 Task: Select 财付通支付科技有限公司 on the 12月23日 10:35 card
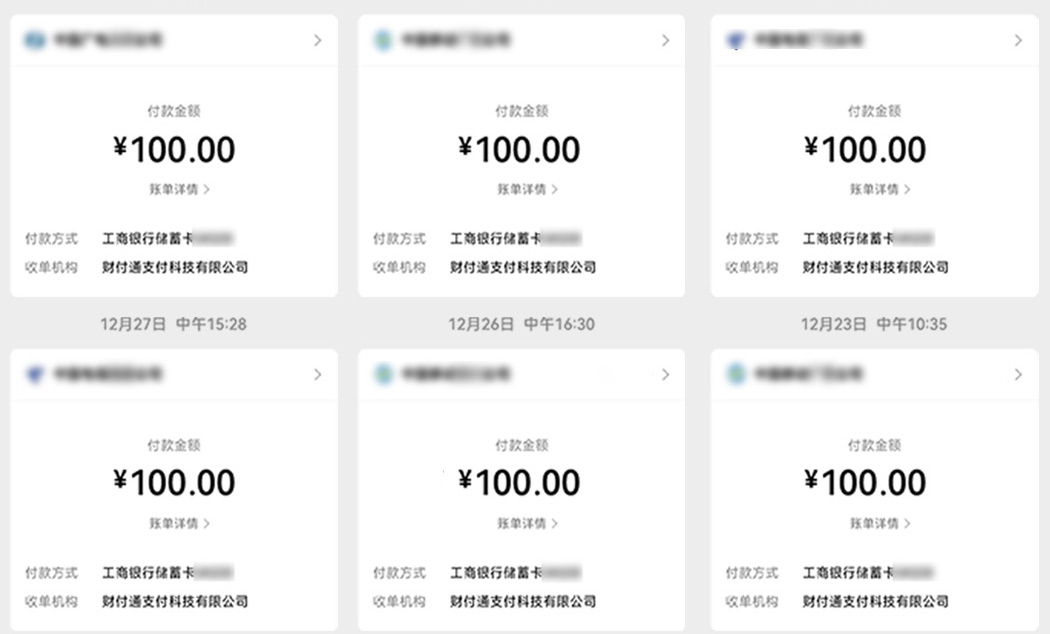(x=875, y=602)
